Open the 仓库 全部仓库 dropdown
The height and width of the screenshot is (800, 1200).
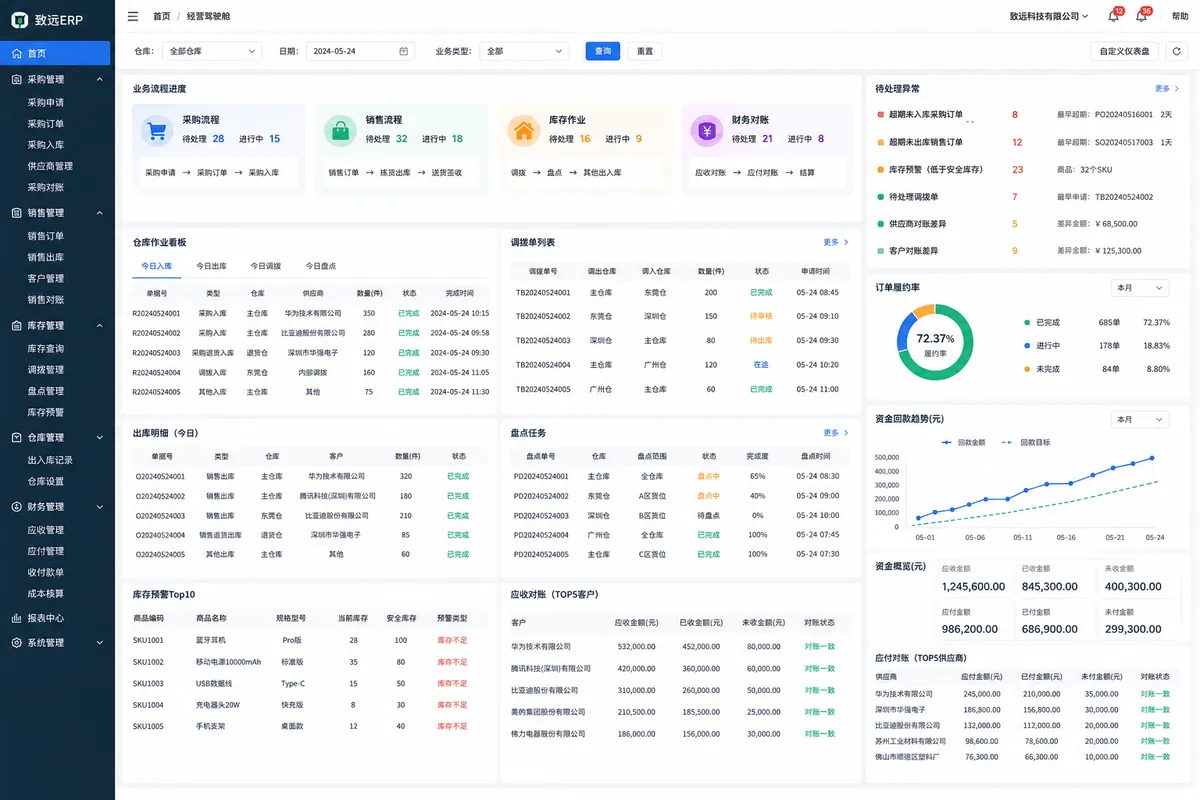click(x=211, y=51)
